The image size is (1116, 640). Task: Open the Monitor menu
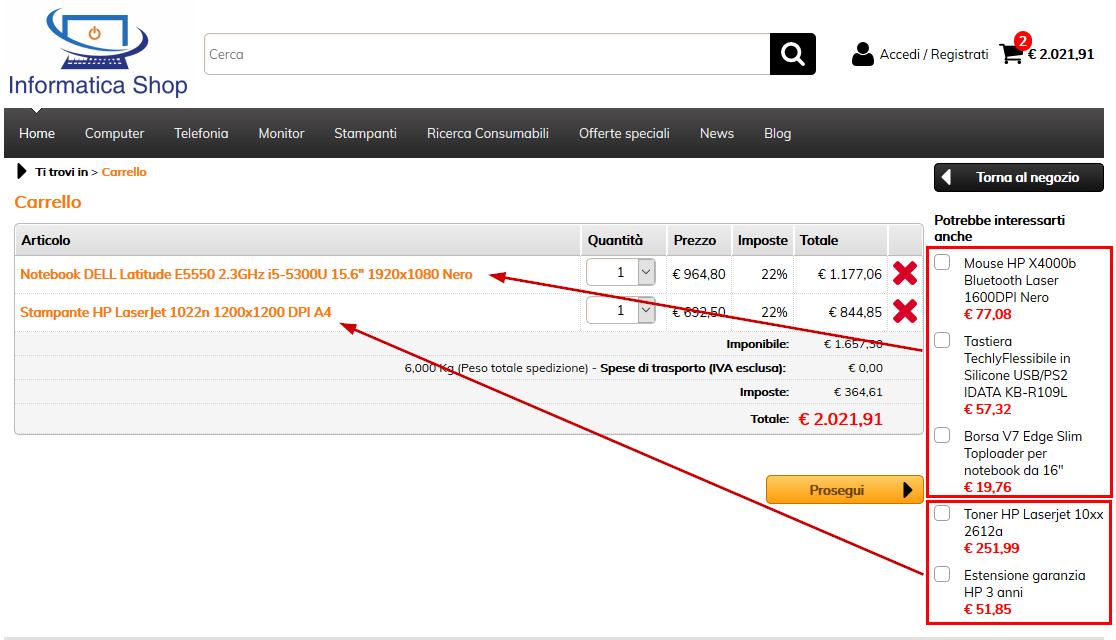[281, 133]
